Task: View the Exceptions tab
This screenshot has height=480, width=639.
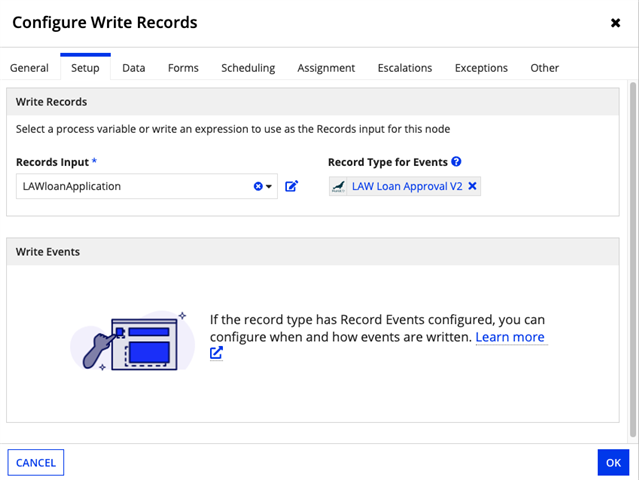Action: click(x=481, y=68)
